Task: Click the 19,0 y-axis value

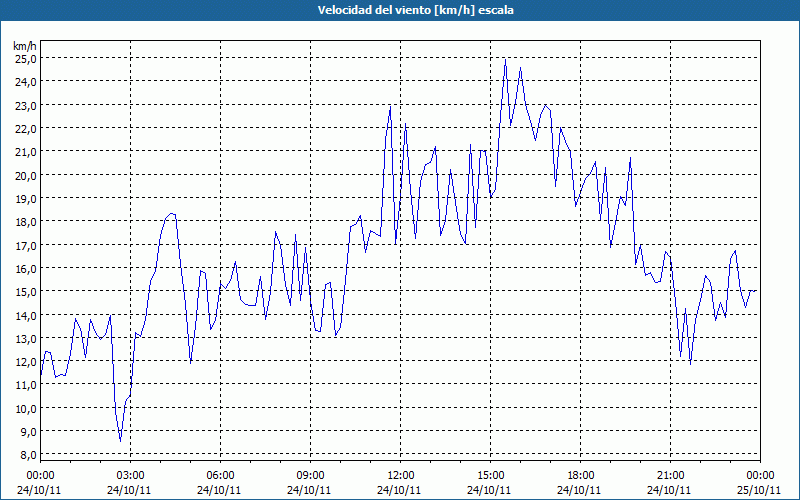Action: [26, 198]
